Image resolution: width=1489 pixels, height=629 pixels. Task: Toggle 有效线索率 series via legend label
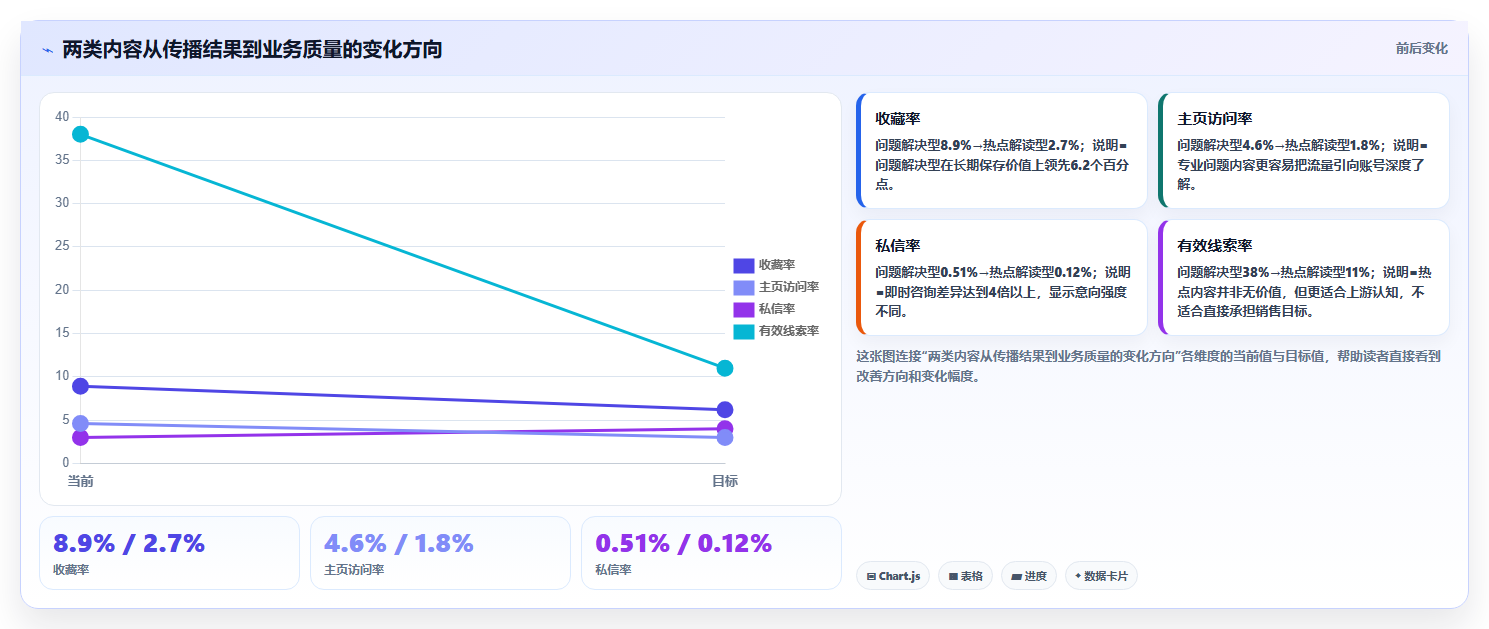[x=788, y=331]
